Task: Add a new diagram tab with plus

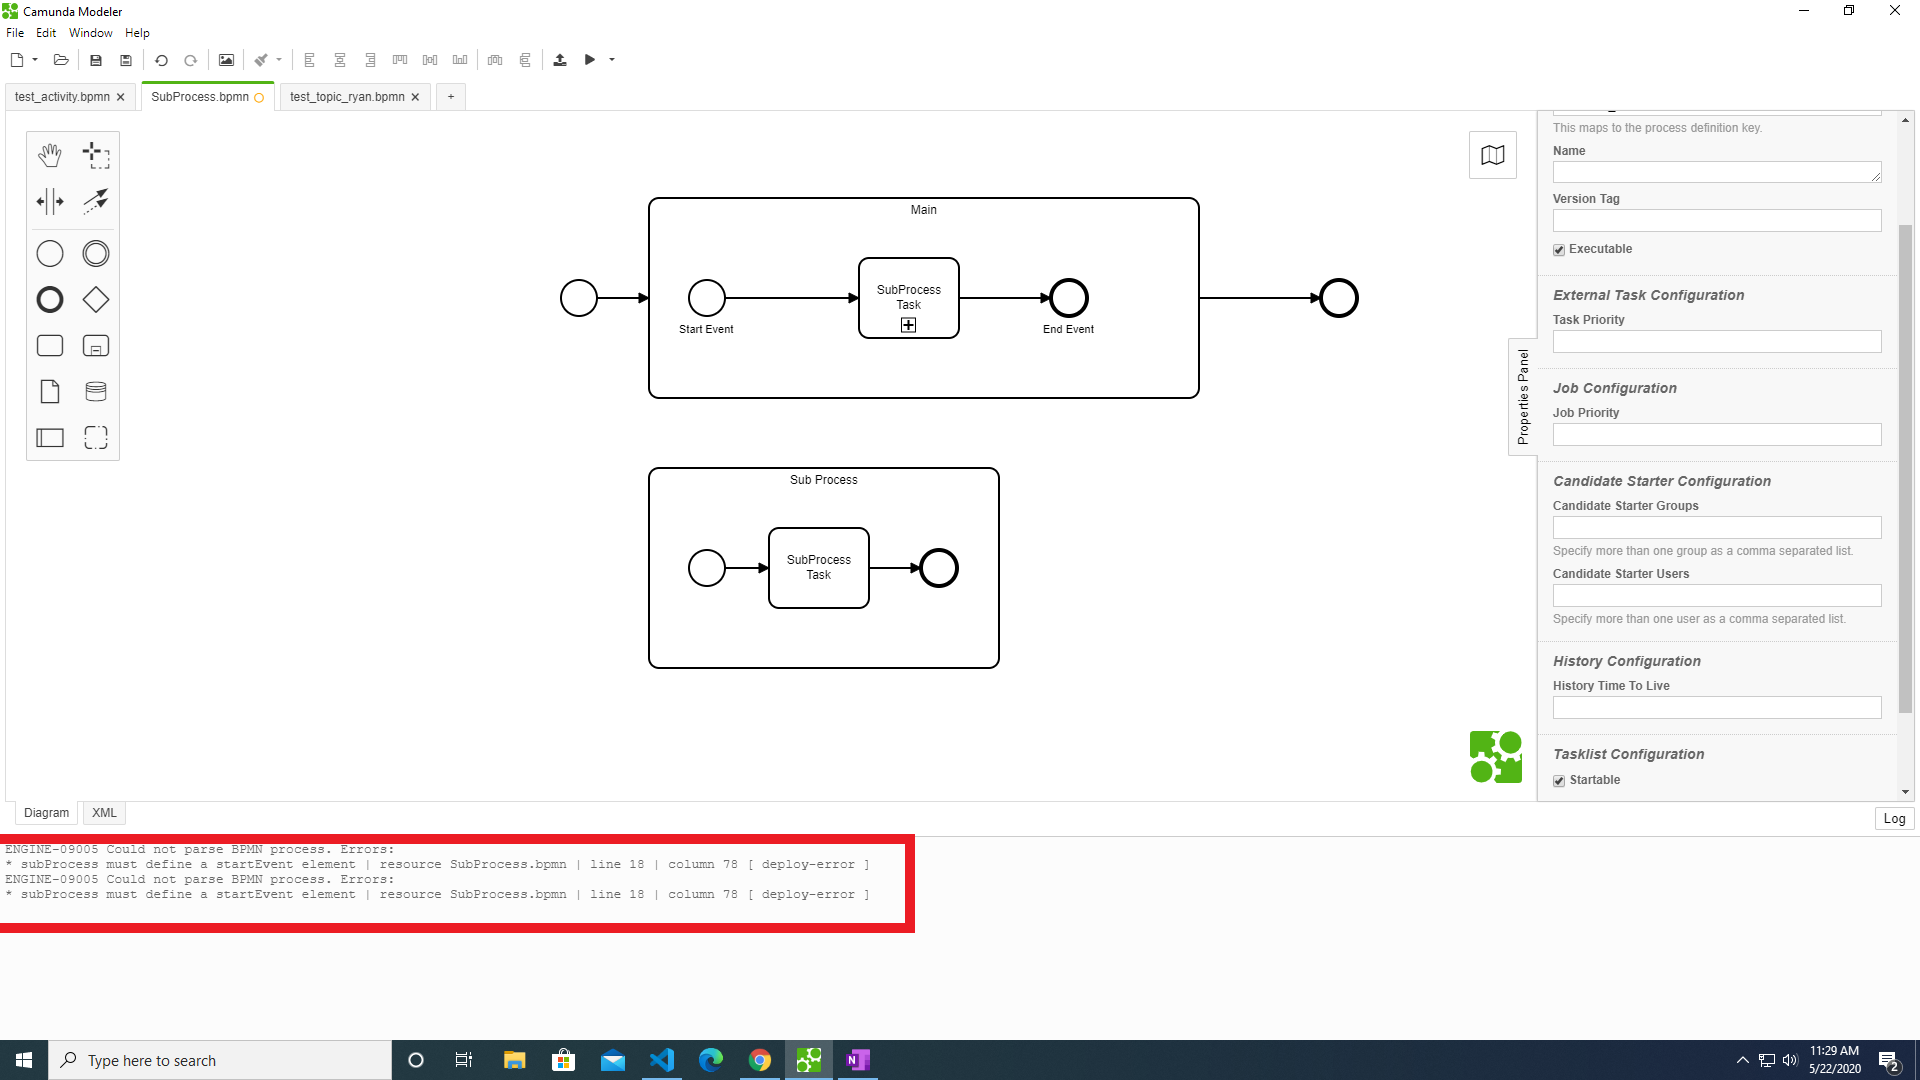Action: pos(451,97)
